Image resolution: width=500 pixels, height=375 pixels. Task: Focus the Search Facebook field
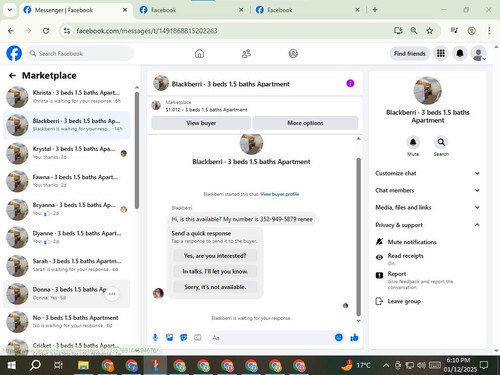point(80,53)
